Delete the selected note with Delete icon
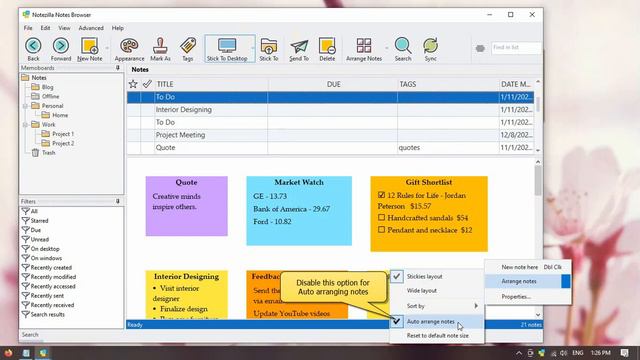The height and width of the screenshot is (360, 640). 327,46
